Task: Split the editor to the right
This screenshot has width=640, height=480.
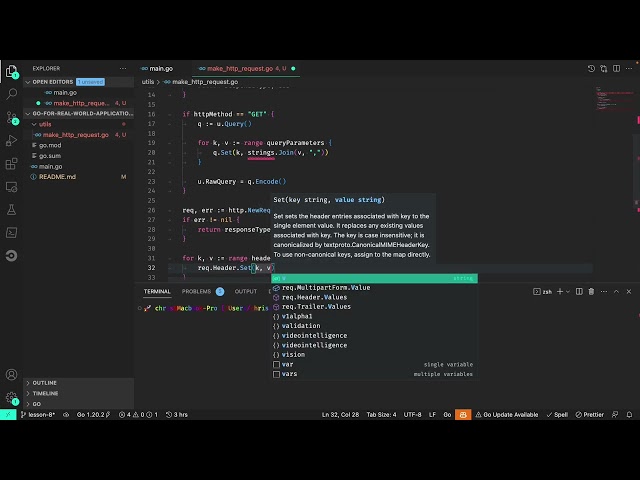Action: click(x=616, y=69)
